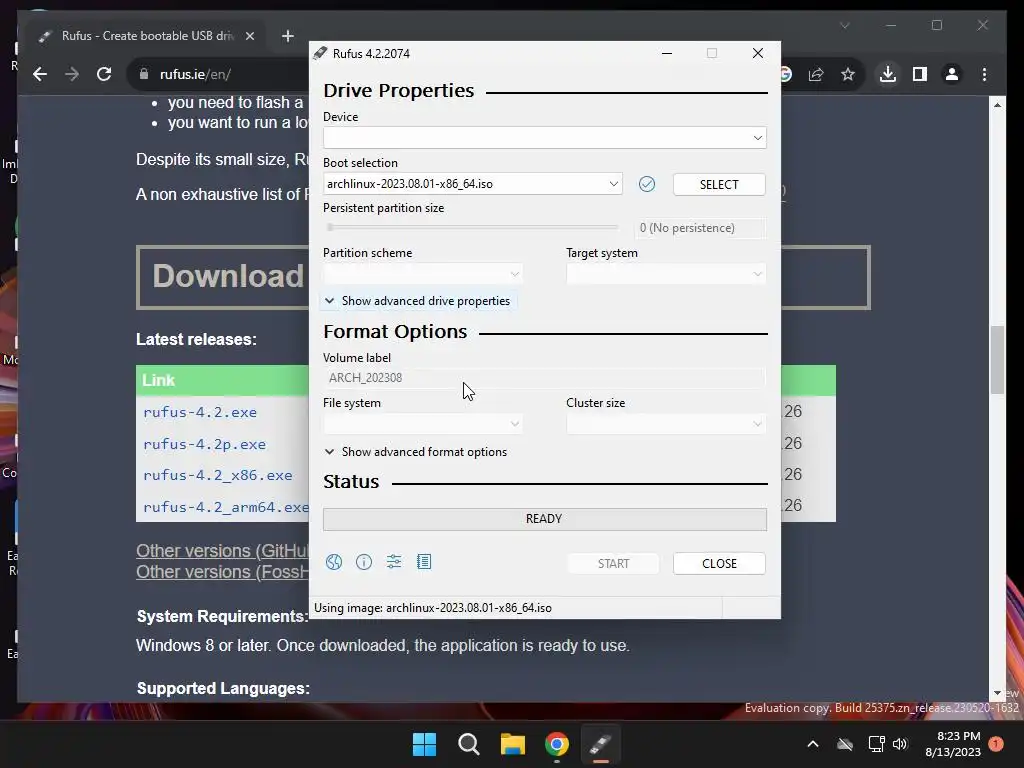Image resolution: width=1024 pixels, height=768 pixels.
Task: Open rufus-4.2p.exe download link
Action: pyautogui.click(x=204, y=444)
